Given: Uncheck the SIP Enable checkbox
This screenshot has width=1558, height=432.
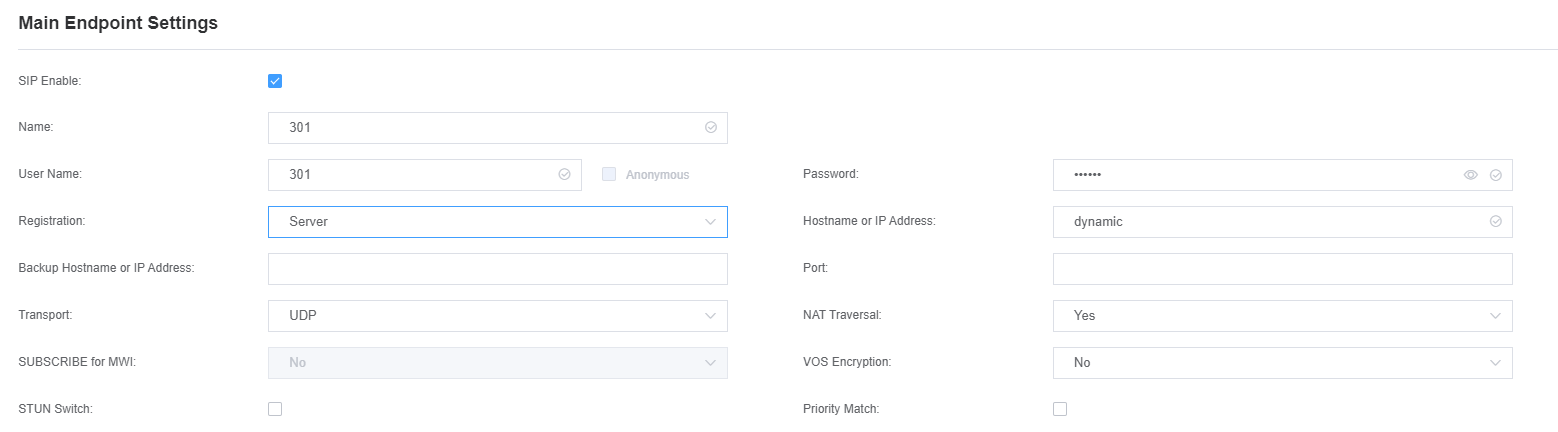Looking at the screenshot, I should 275,81.
